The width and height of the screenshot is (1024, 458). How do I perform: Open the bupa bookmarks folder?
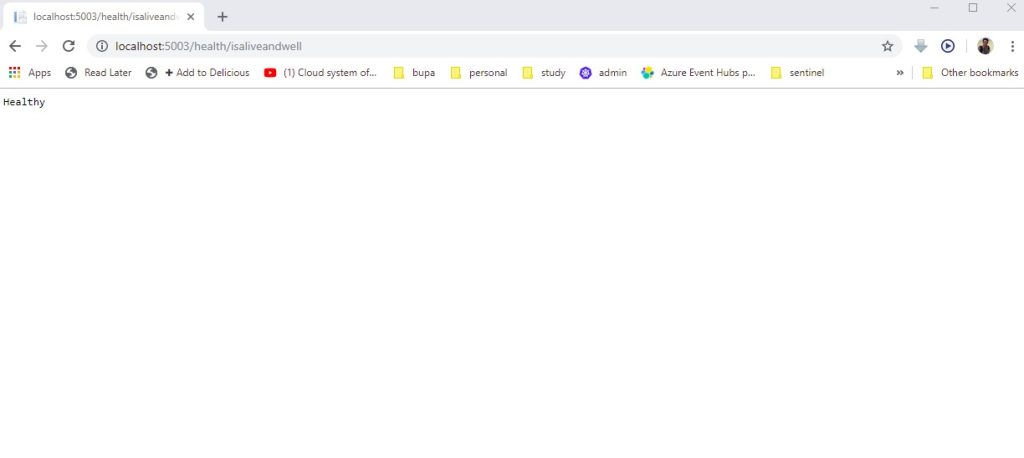pyautogui.click(x=414, y=73)
